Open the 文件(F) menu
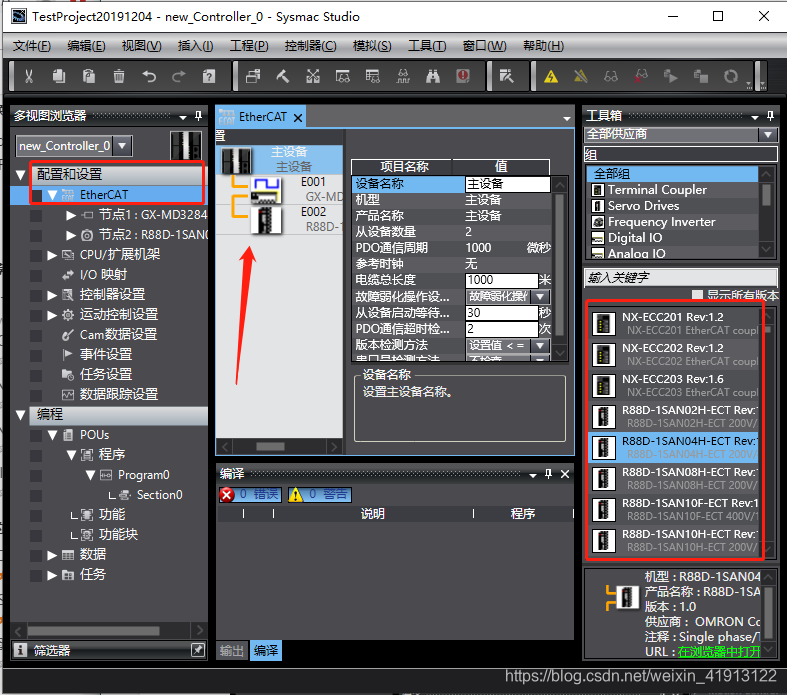787x695 pixels. pos(32,46)
